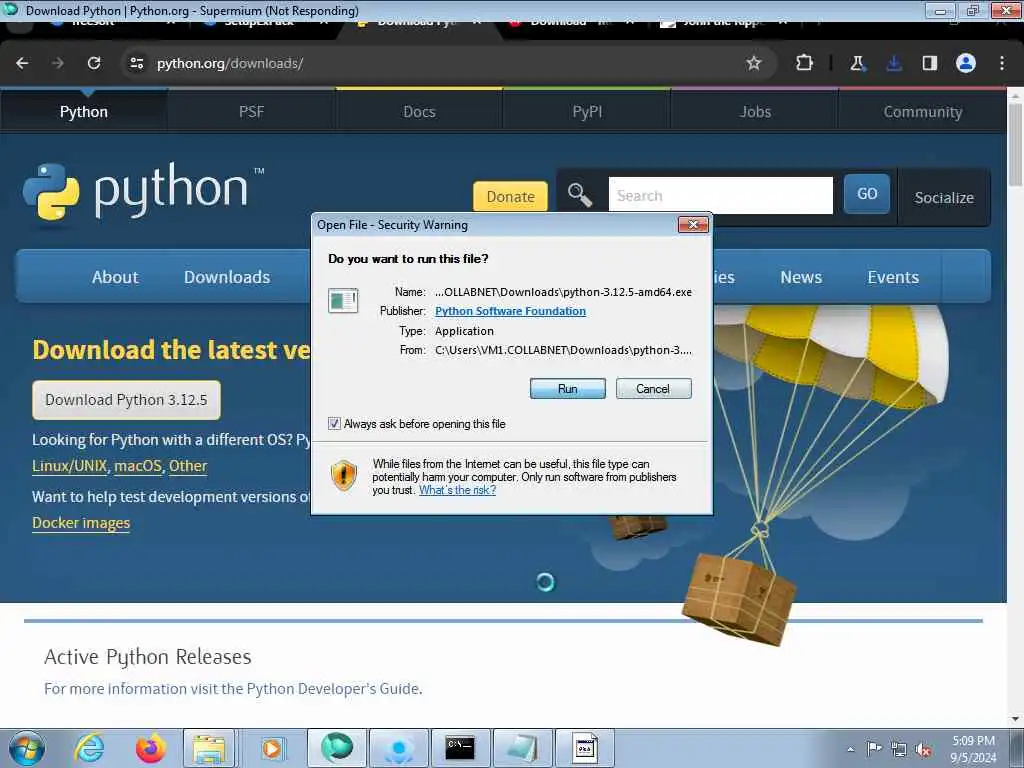The image size is (1024, 768).
Task: Open the macOS download link
Action: pos(138,466)
